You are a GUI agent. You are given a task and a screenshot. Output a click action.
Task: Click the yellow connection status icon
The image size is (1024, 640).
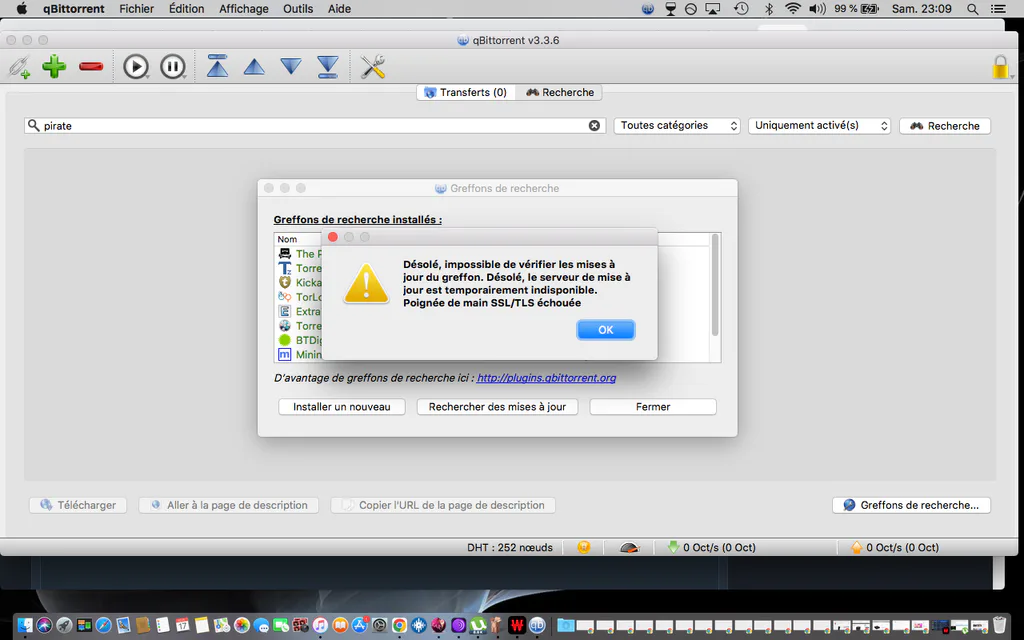(584, 547)
